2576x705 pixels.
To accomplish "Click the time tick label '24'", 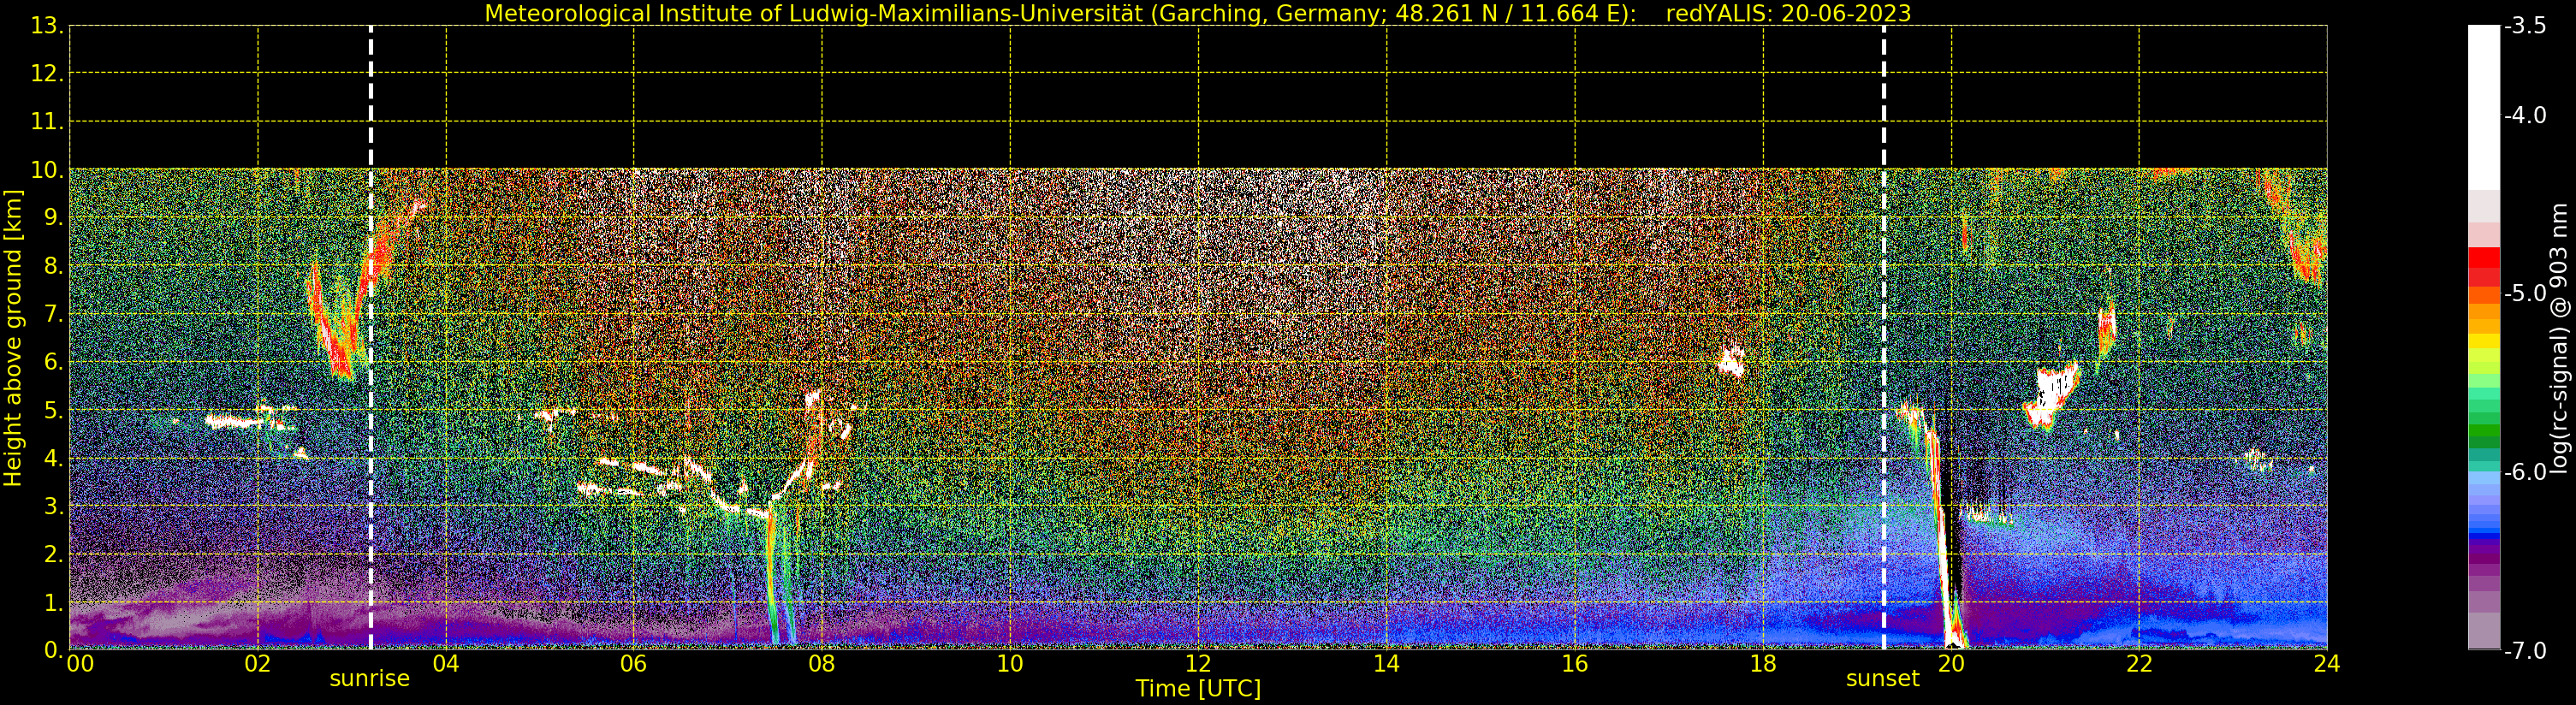I will click(x=2327, y=664).
